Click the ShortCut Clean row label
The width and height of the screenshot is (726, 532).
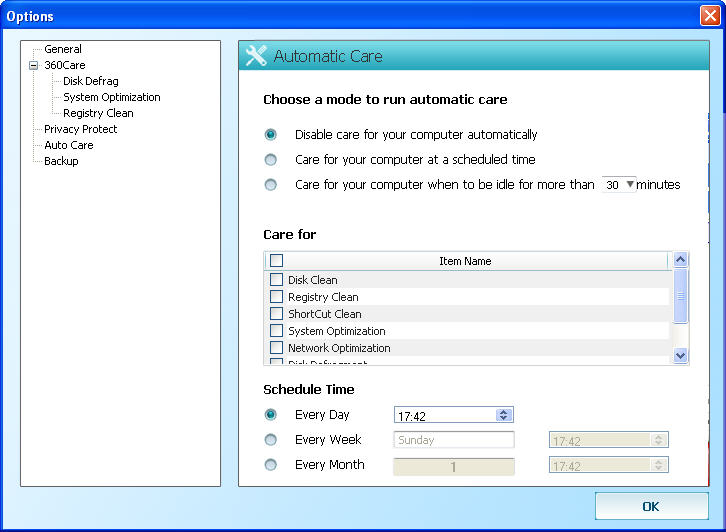[325, 314]
